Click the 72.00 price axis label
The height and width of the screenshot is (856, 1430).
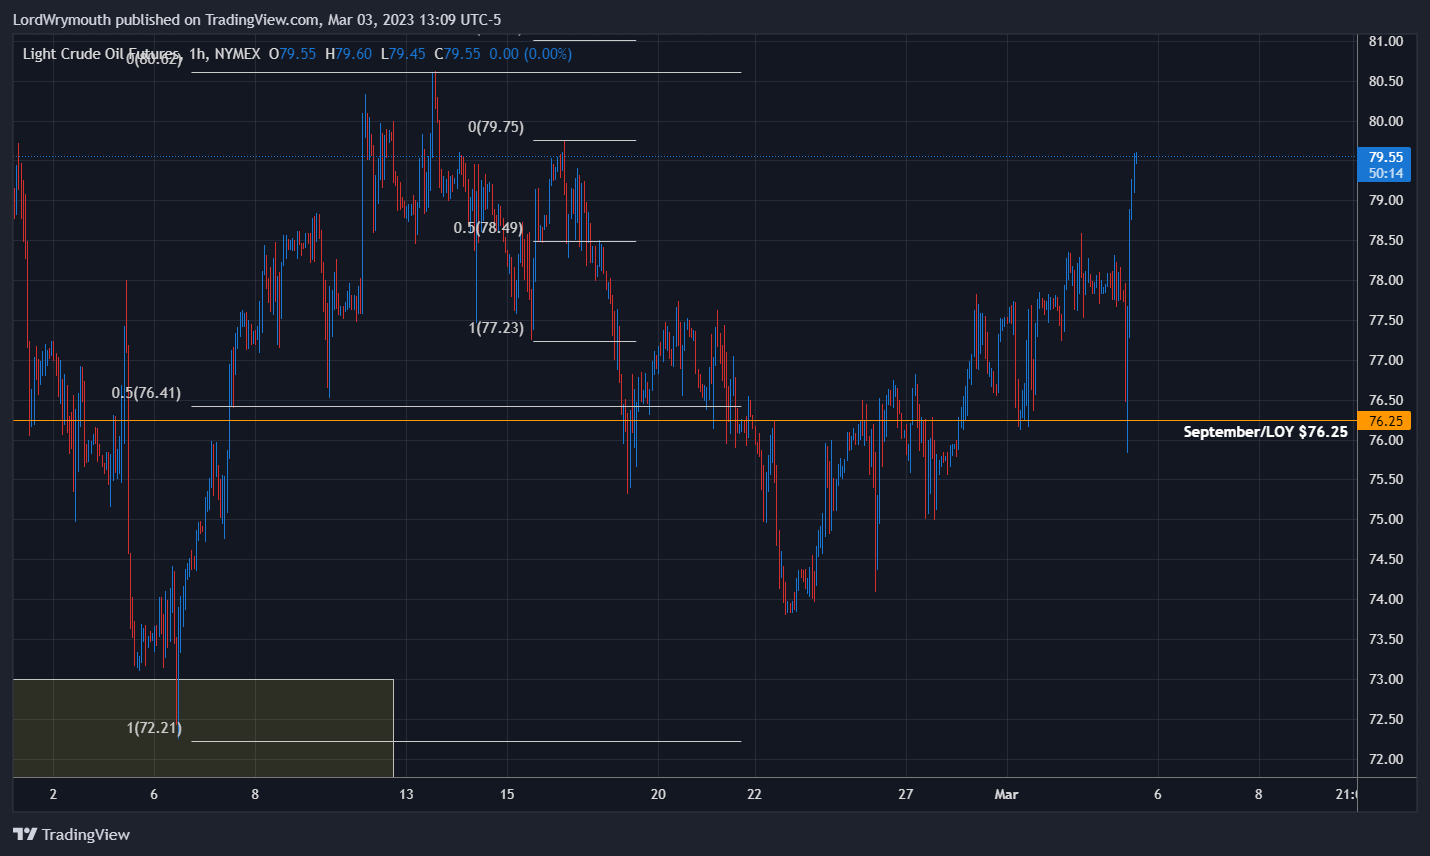pos(1386,759)
